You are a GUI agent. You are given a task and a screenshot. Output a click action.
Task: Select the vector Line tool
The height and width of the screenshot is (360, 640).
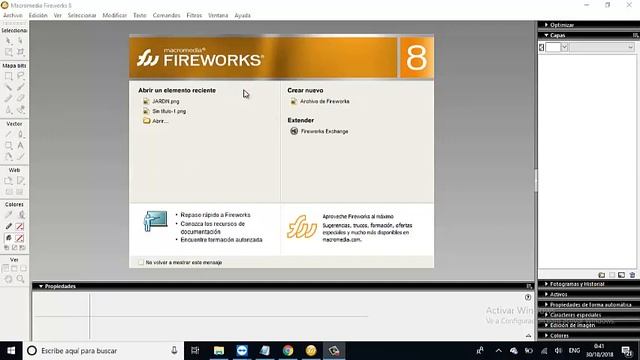click(9, 134)
